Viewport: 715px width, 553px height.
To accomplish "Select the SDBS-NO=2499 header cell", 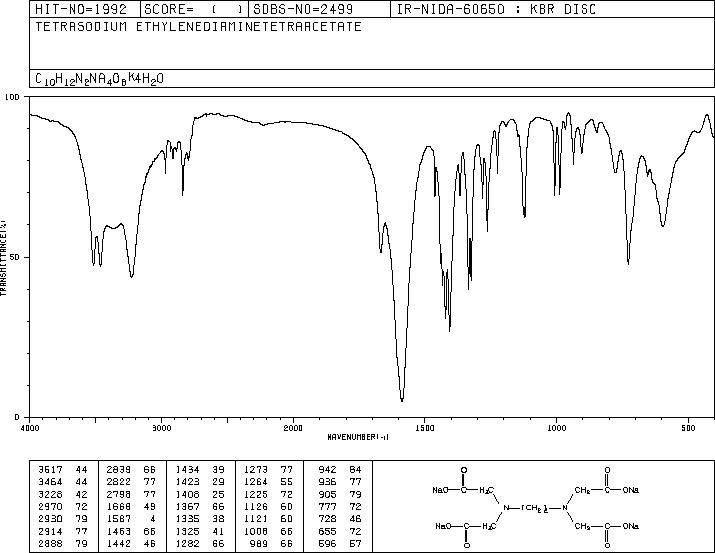I will [303, 9].
